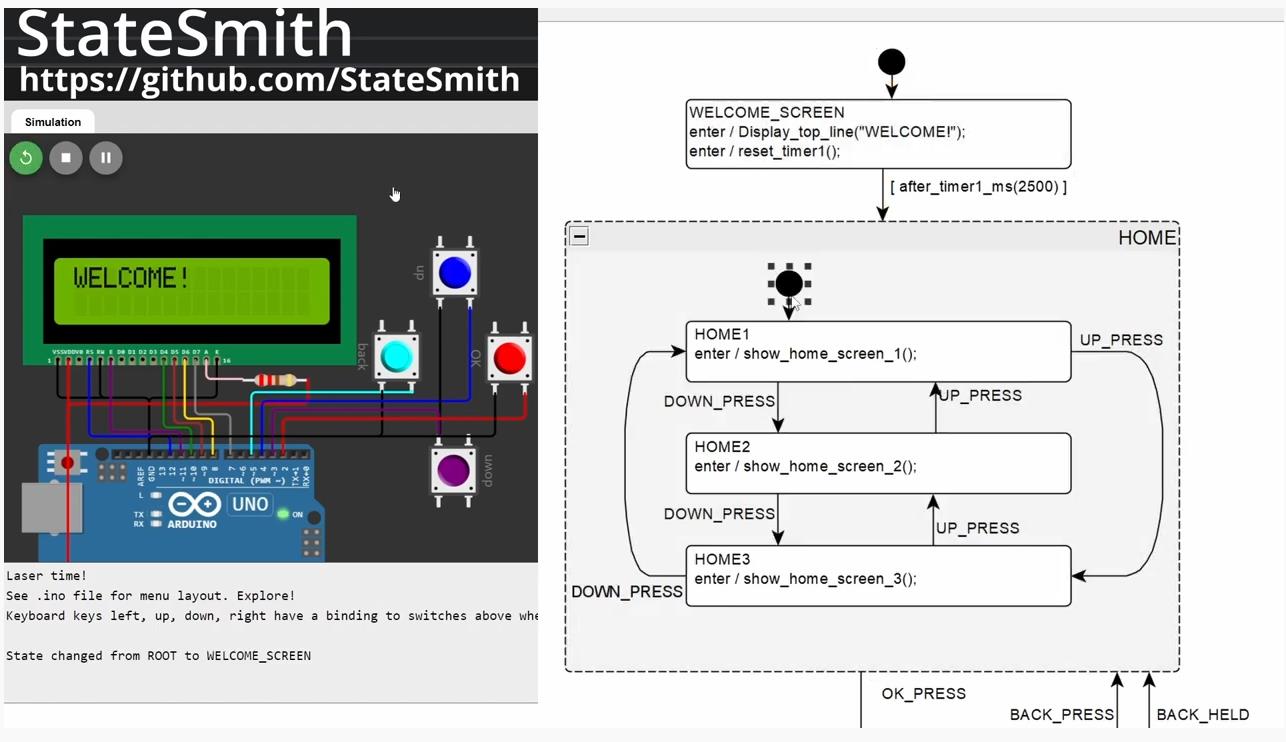Click the HOME group label
Viewport: 1286px width, 742px height.
coord(1146,237)
